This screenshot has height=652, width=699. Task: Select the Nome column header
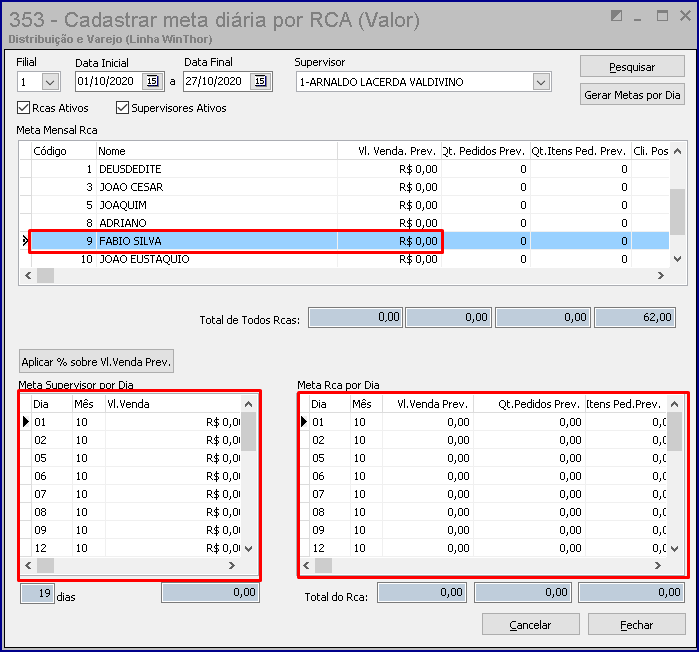(217, 151)
